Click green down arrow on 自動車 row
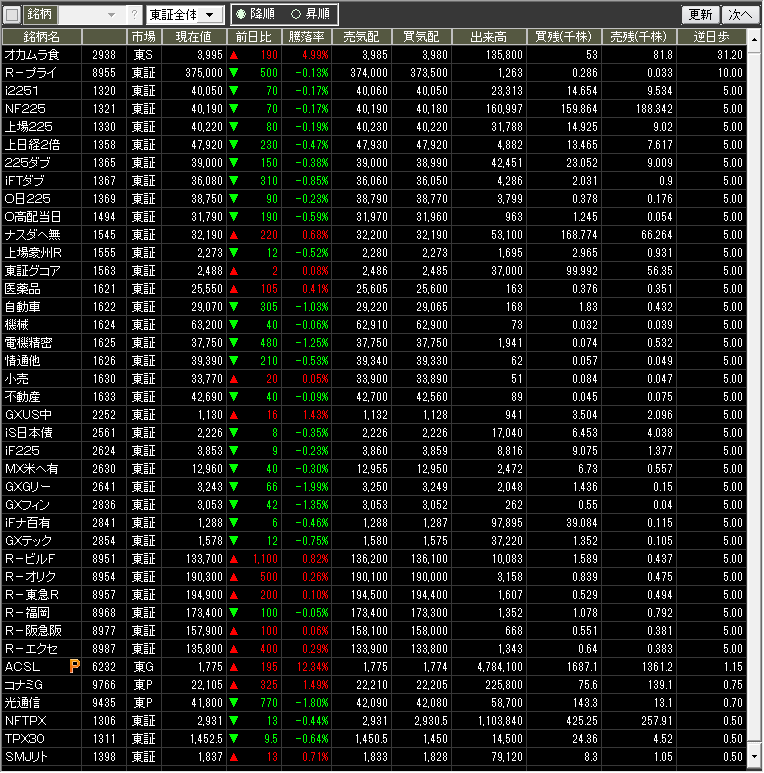764x773 pixels. pyautogui.click(x=234, y=307)
